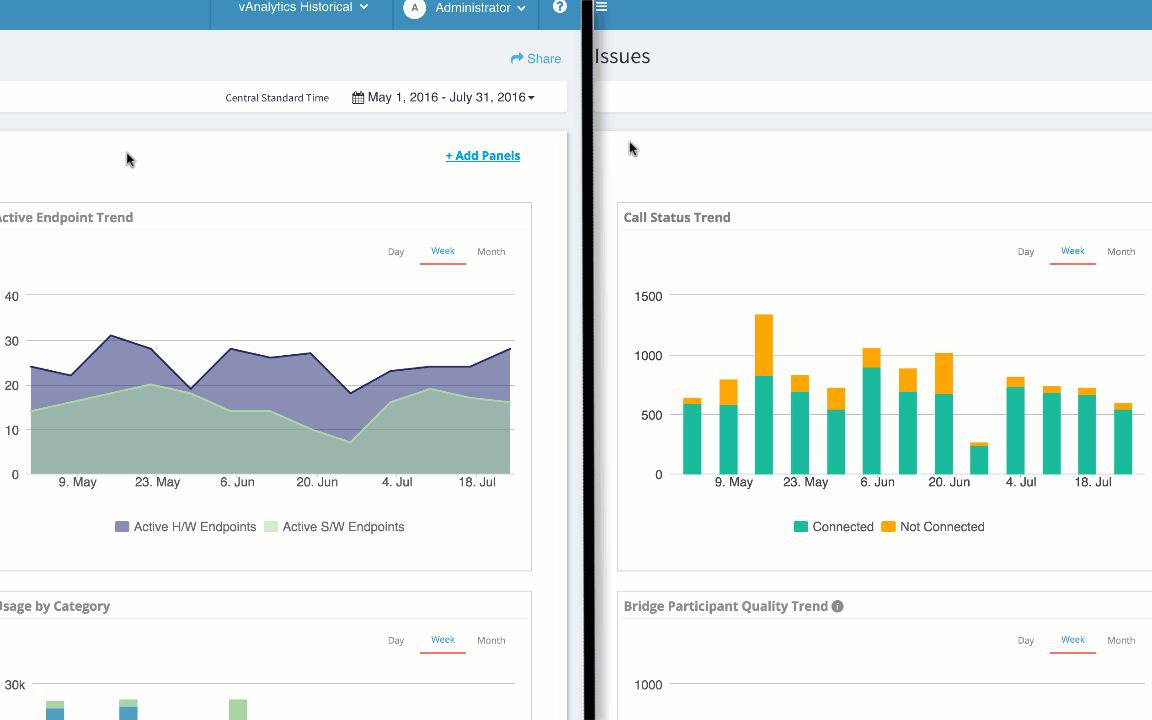Switch Bridge Participant Quality Trend to Day
1152x720 pixels.
pyautogui.click(x=1026, y=640)
